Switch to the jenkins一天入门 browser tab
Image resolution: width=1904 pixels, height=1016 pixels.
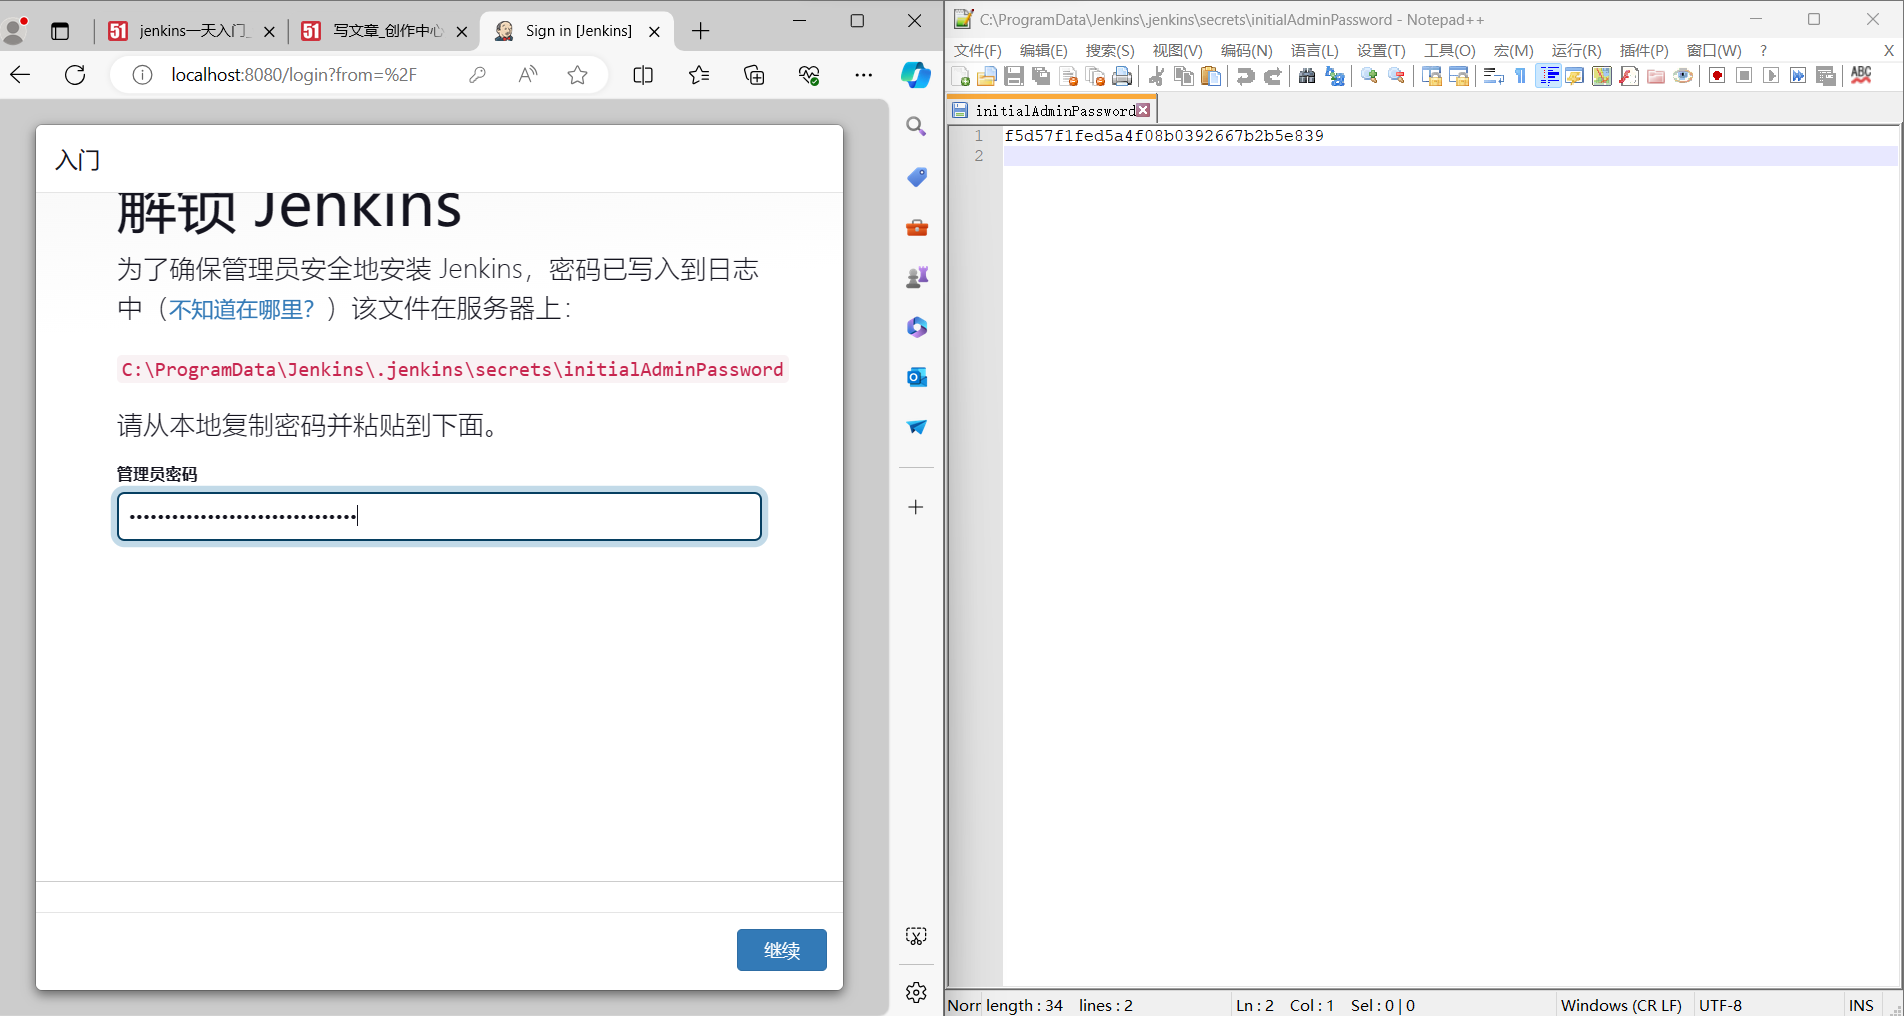point(191,31)
